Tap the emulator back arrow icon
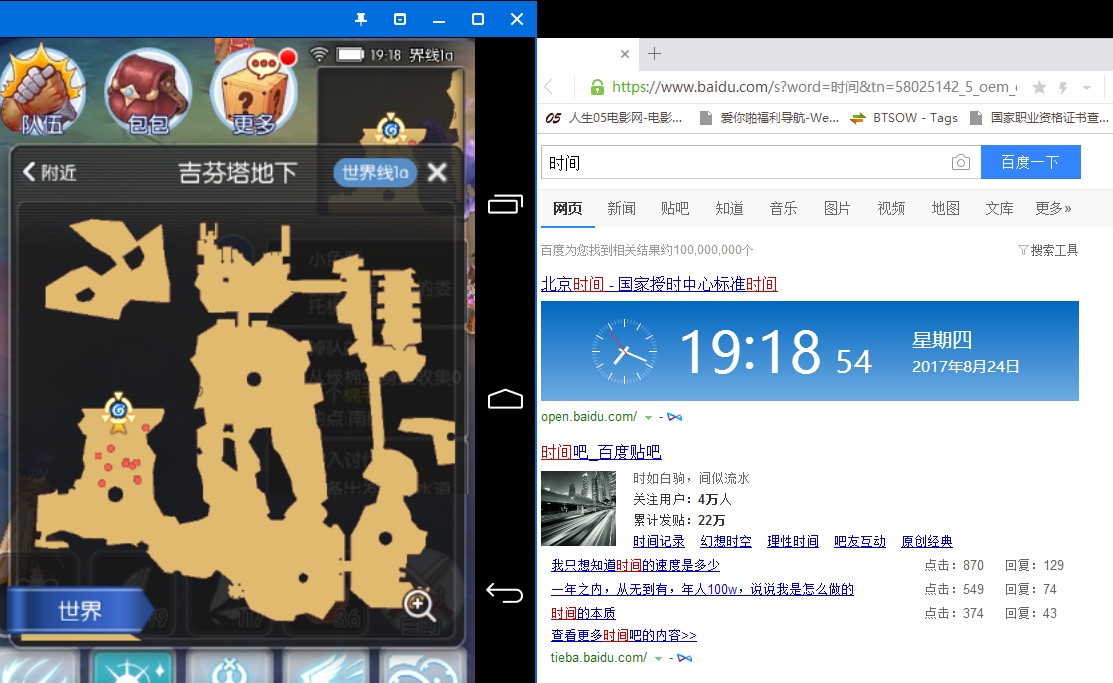 [x=505, y=592]
